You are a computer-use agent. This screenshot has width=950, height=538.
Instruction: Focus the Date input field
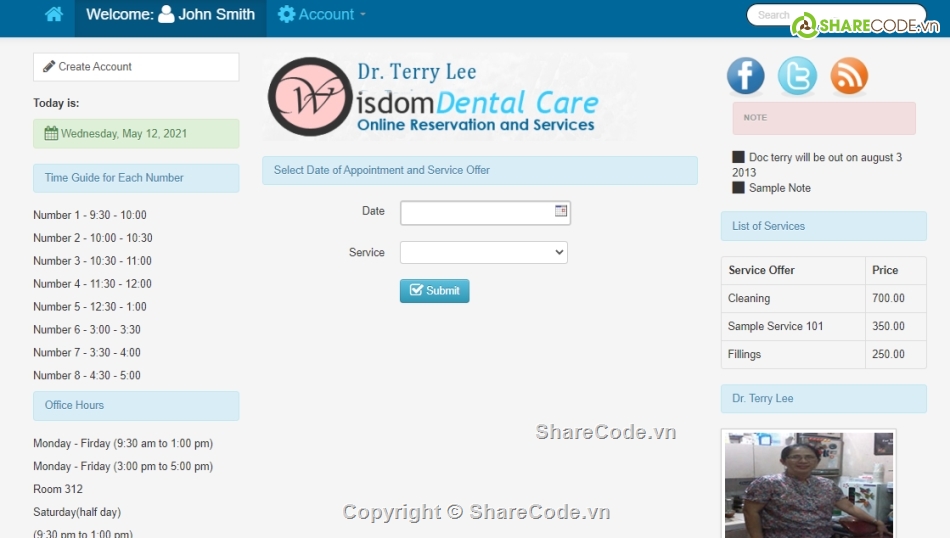476,212
